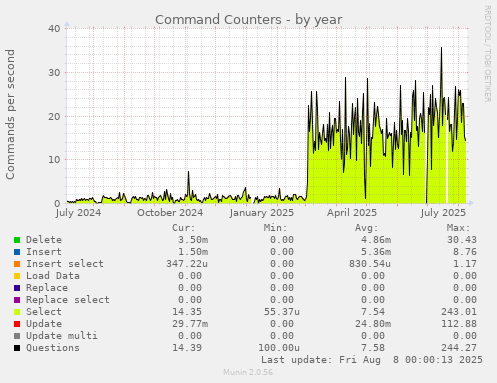Click the July 2025 axis label
Image resolution: width=497 pixels, height=383 pixels.
443,213
